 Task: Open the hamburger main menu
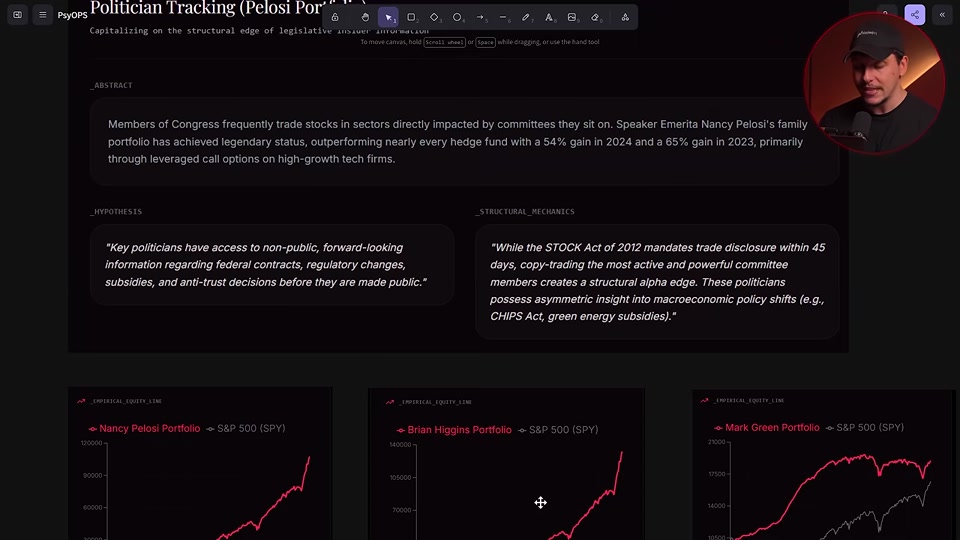(42, 15)
